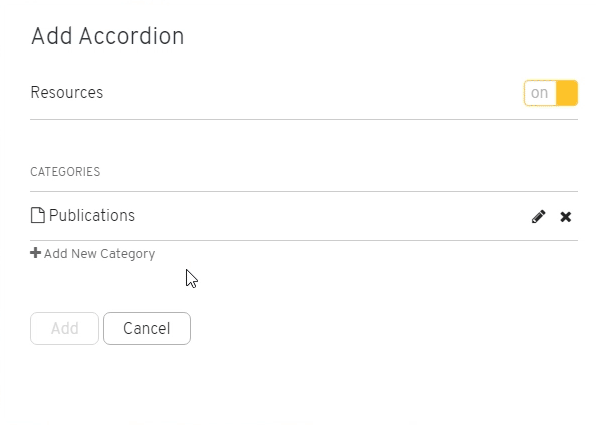Click the word Category in Add New Category
Image resolution: width=608 pixels, height=425 pixels.
click(127, 254)
